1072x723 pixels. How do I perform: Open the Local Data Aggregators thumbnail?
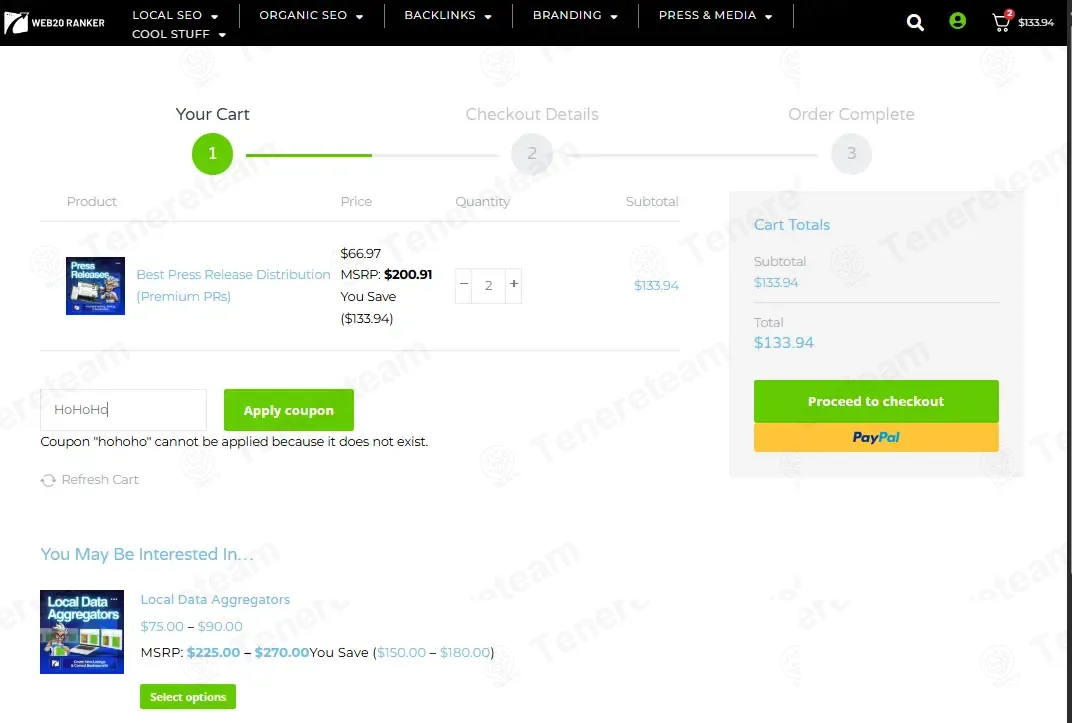coord(82,632)
